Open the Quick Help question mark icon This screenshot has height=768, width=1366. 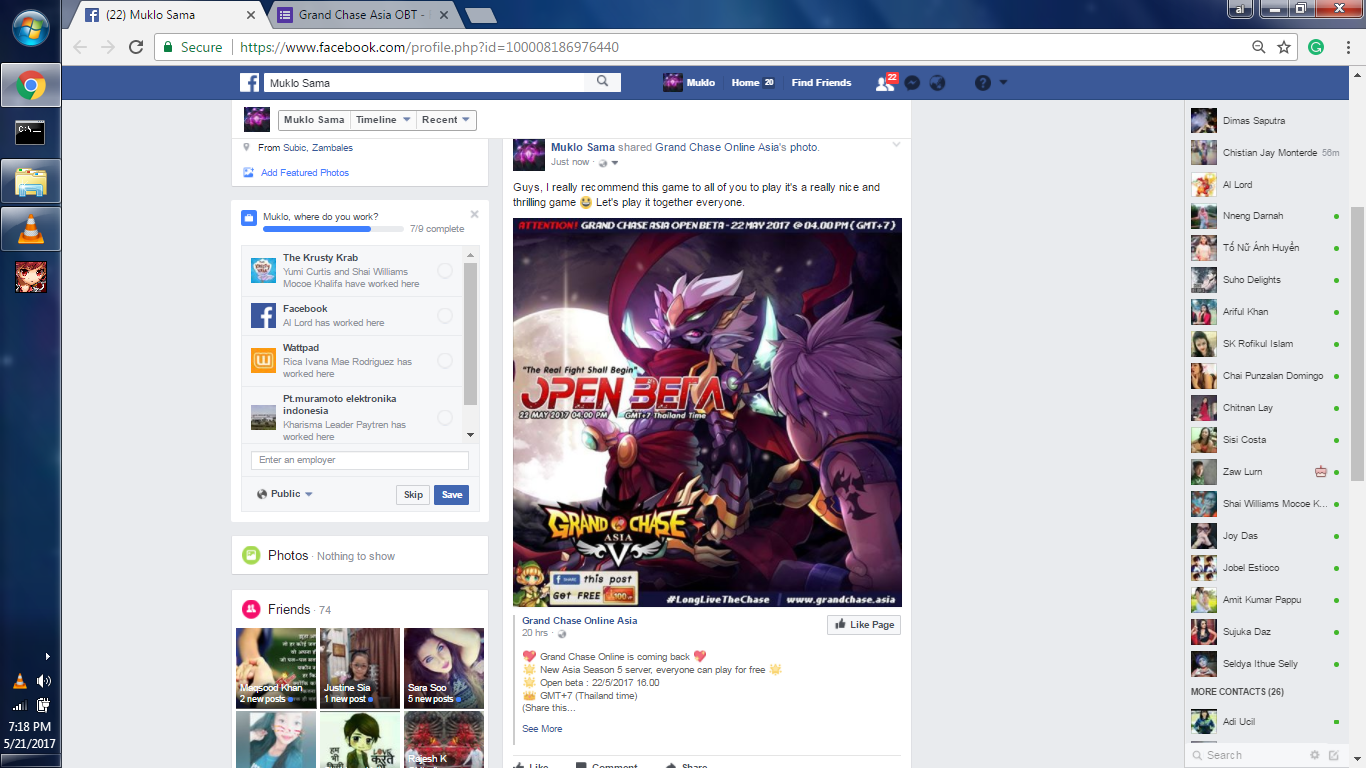pyautogui.click(x=983, y=83)
